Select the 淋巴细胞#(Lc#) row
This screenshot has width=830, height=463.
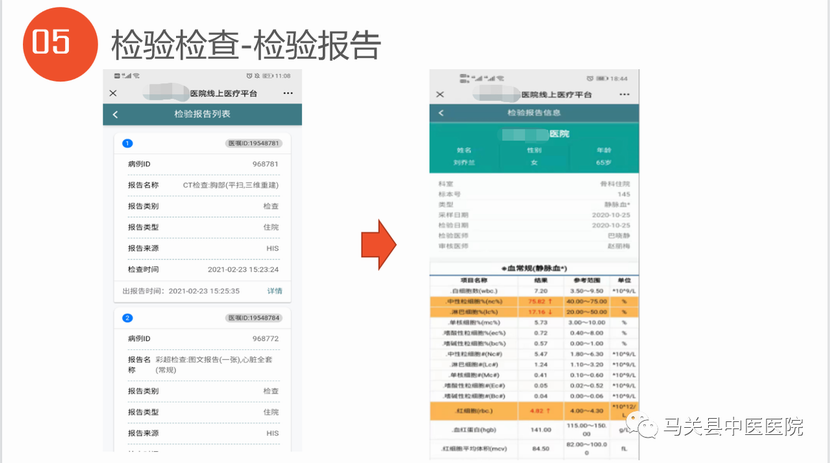[534, 365]
